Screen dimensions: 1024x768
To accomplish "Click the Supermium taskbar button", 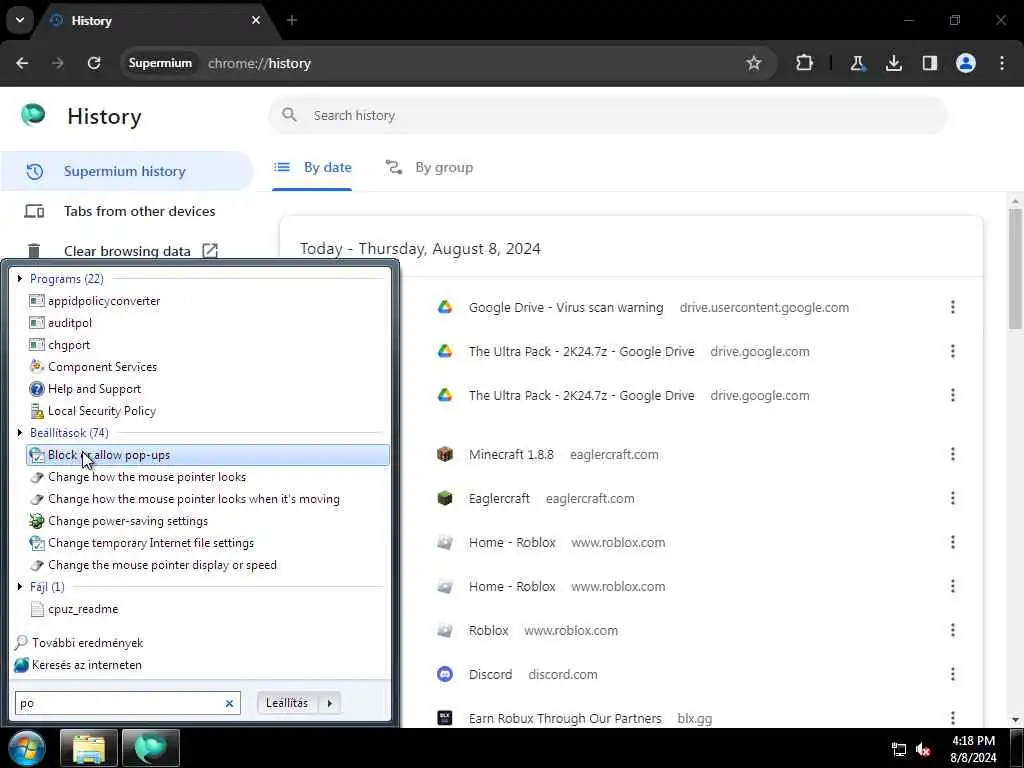I will point(150,748).
